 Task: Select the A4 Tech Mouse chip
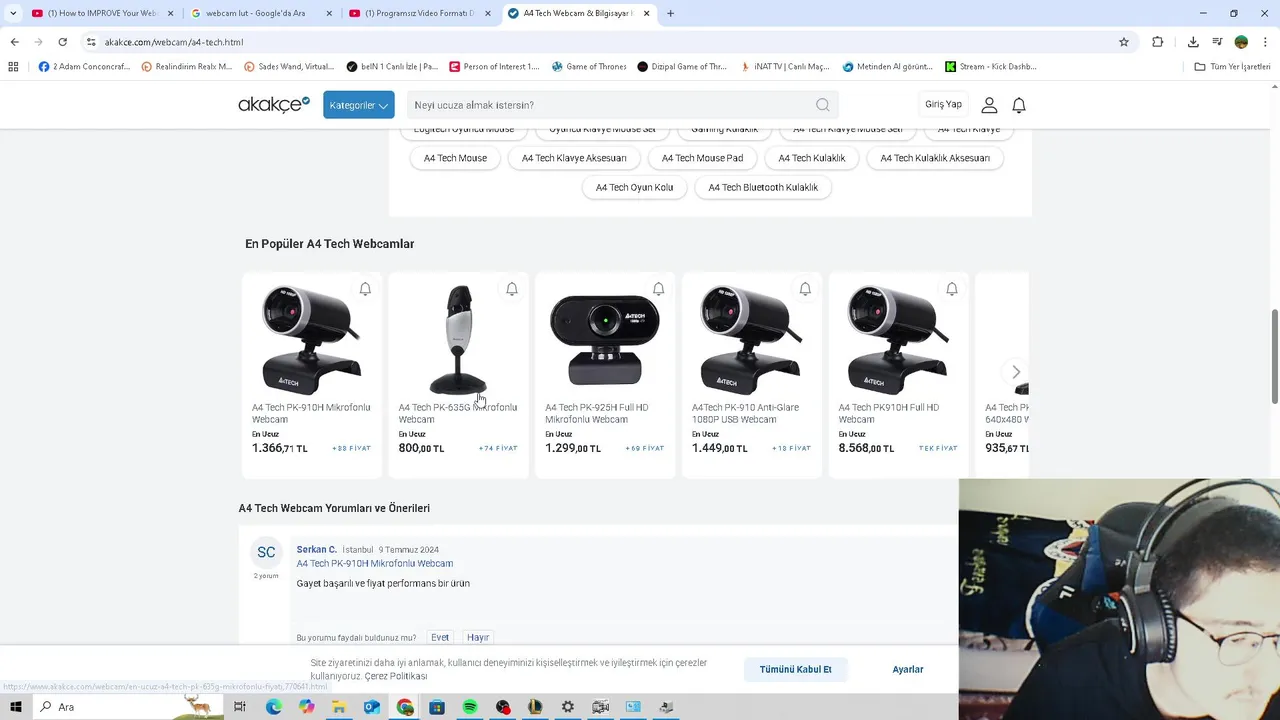coord(455,158)
